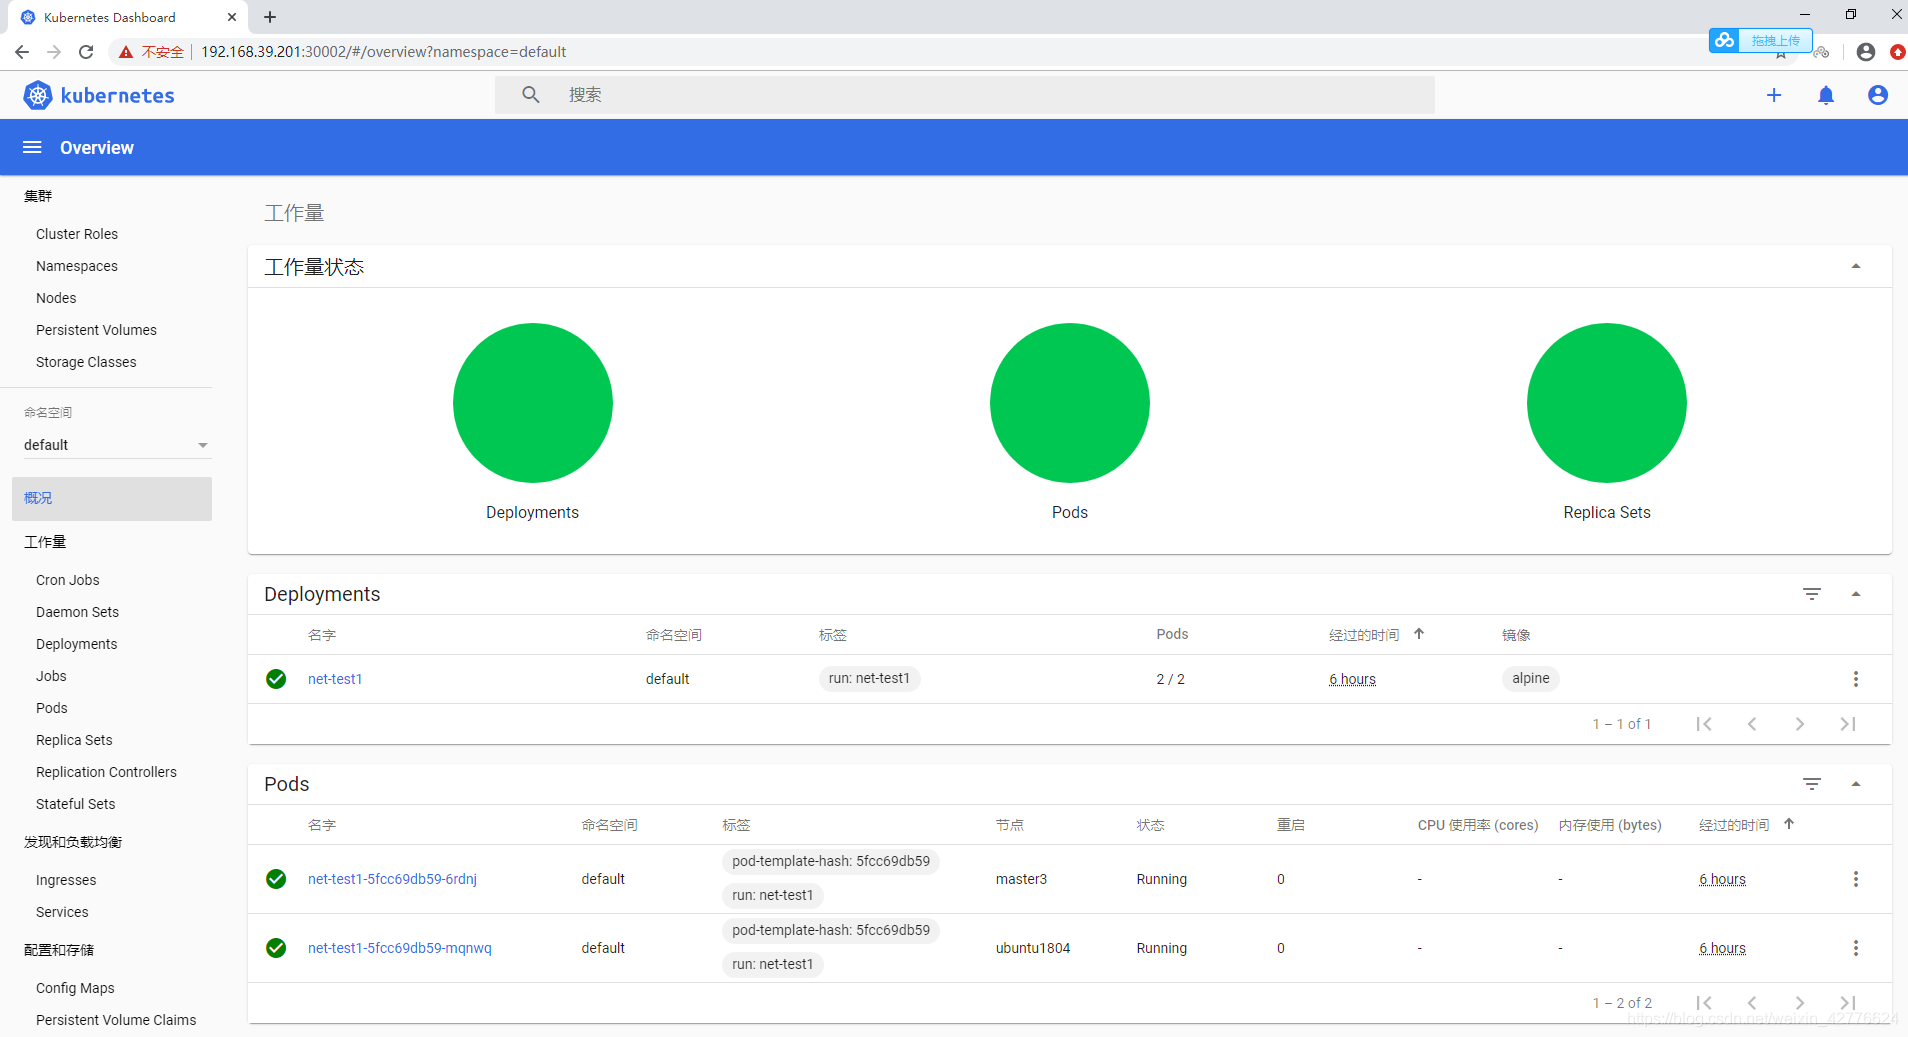The width and height of the screenshot is (1908, 1037).
Task: Collapse the Deployments card
Action: (1856, 594)
